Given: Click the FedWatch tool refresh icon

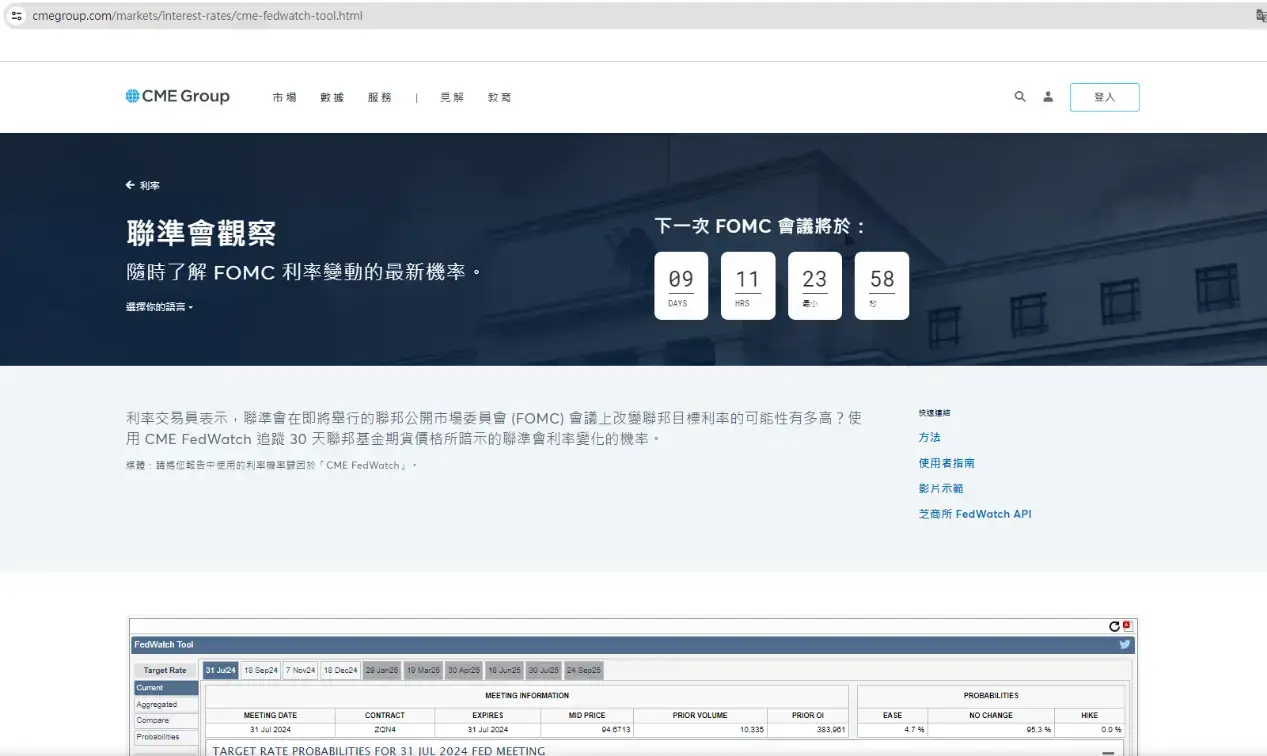Looking at the screenshot, I should pyautogui.click(x=1113, y=626).
